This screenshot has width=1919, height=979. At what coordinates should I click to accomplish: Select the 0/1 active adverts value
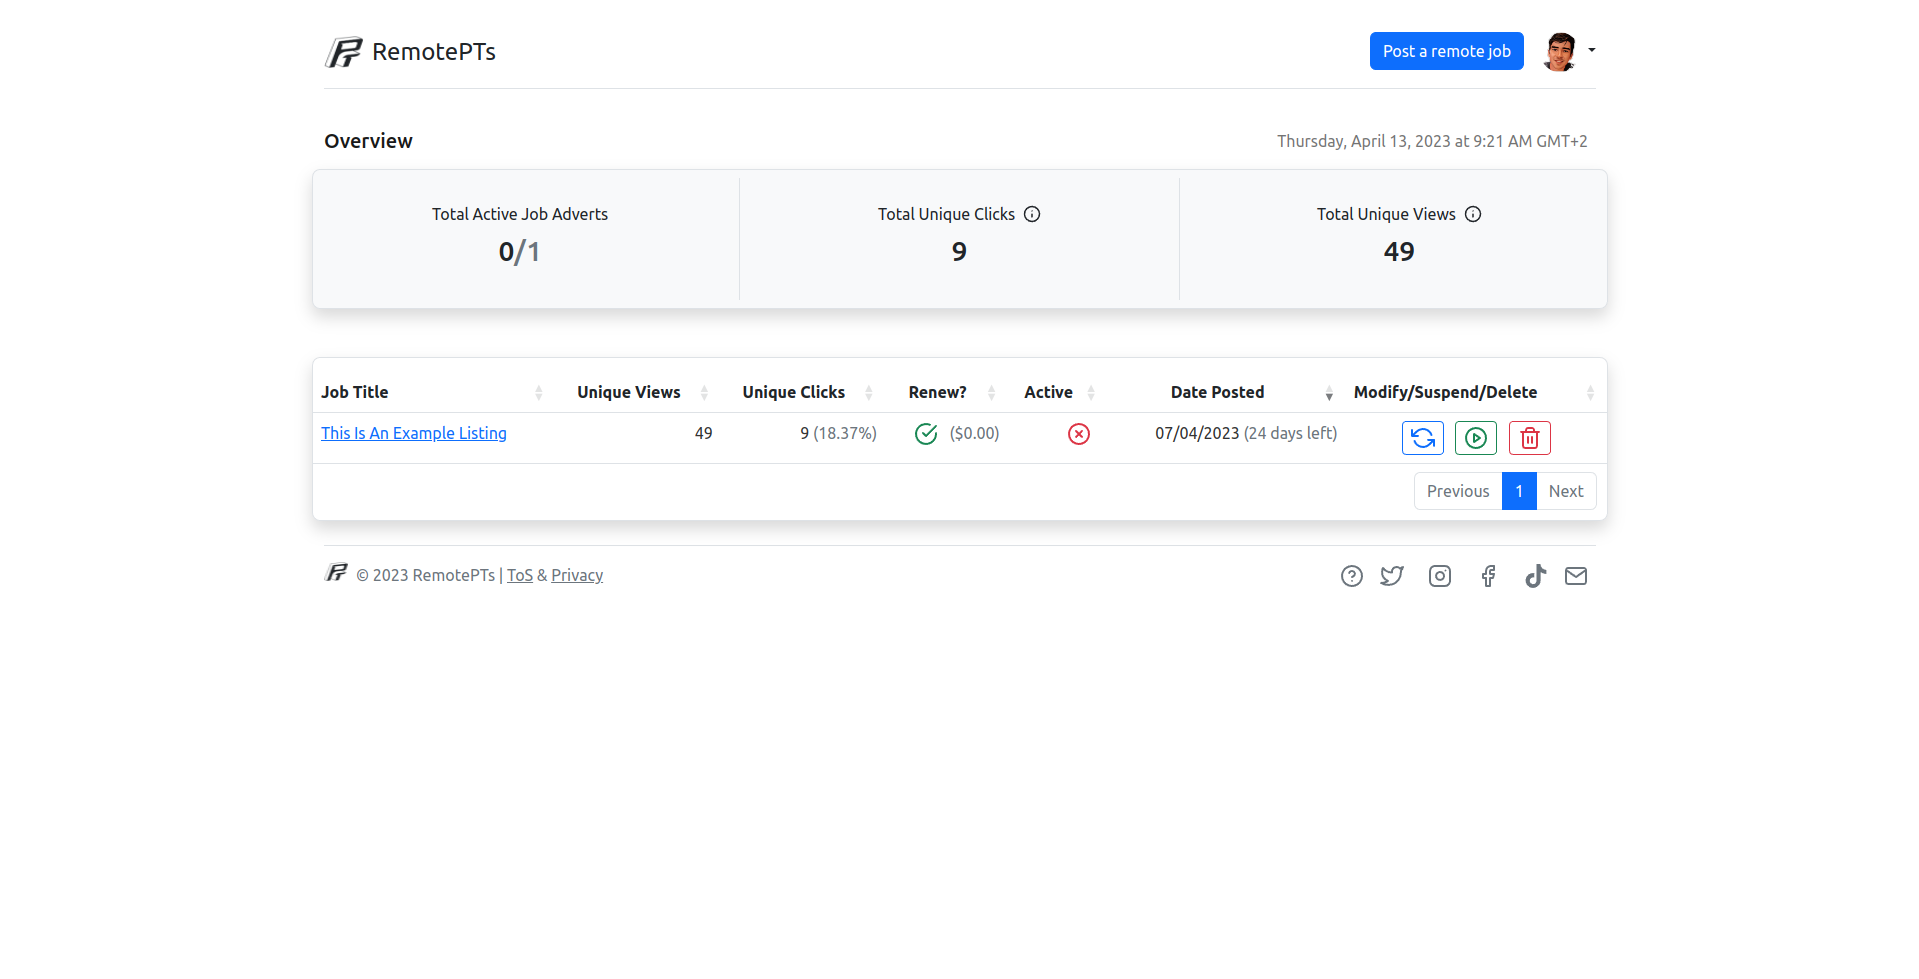click(x=519, y=252)
